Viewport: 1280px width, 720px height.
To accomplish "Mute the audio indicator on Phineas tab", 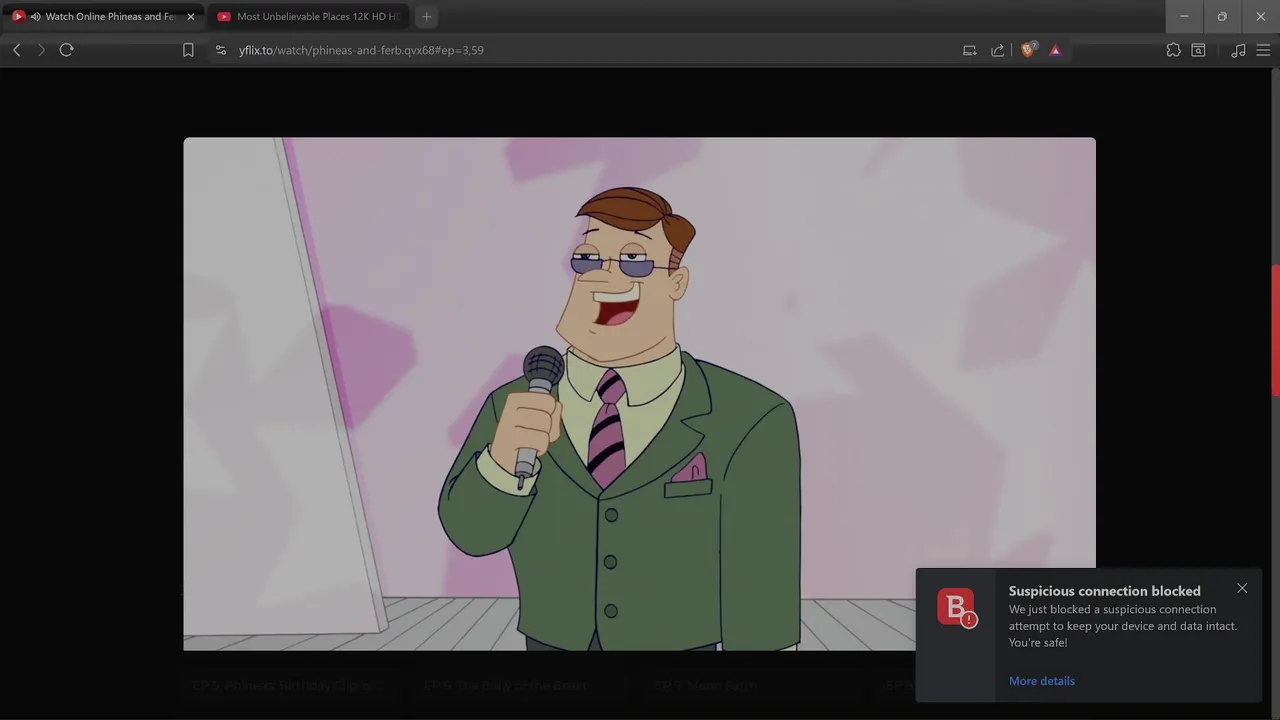I will [36, 17].
